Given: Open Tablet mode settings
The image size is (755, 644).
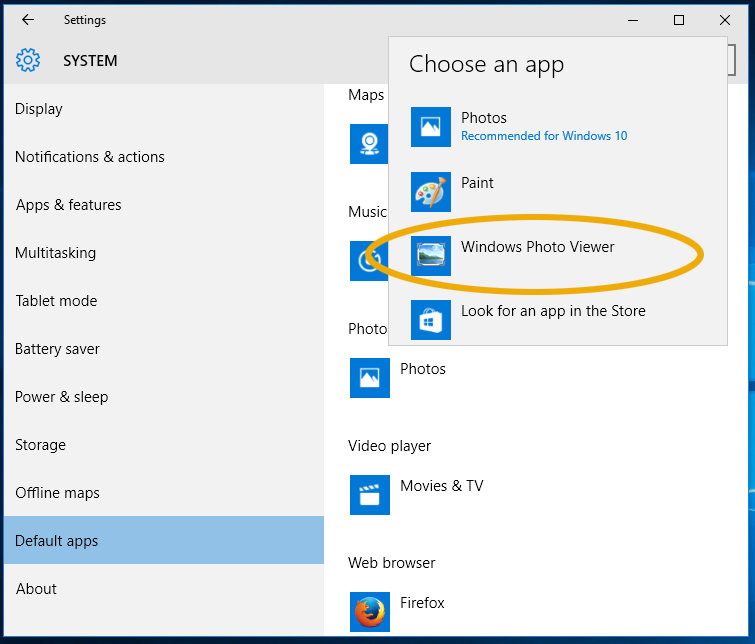Looking at the screenshot, I should coord(164,301).
